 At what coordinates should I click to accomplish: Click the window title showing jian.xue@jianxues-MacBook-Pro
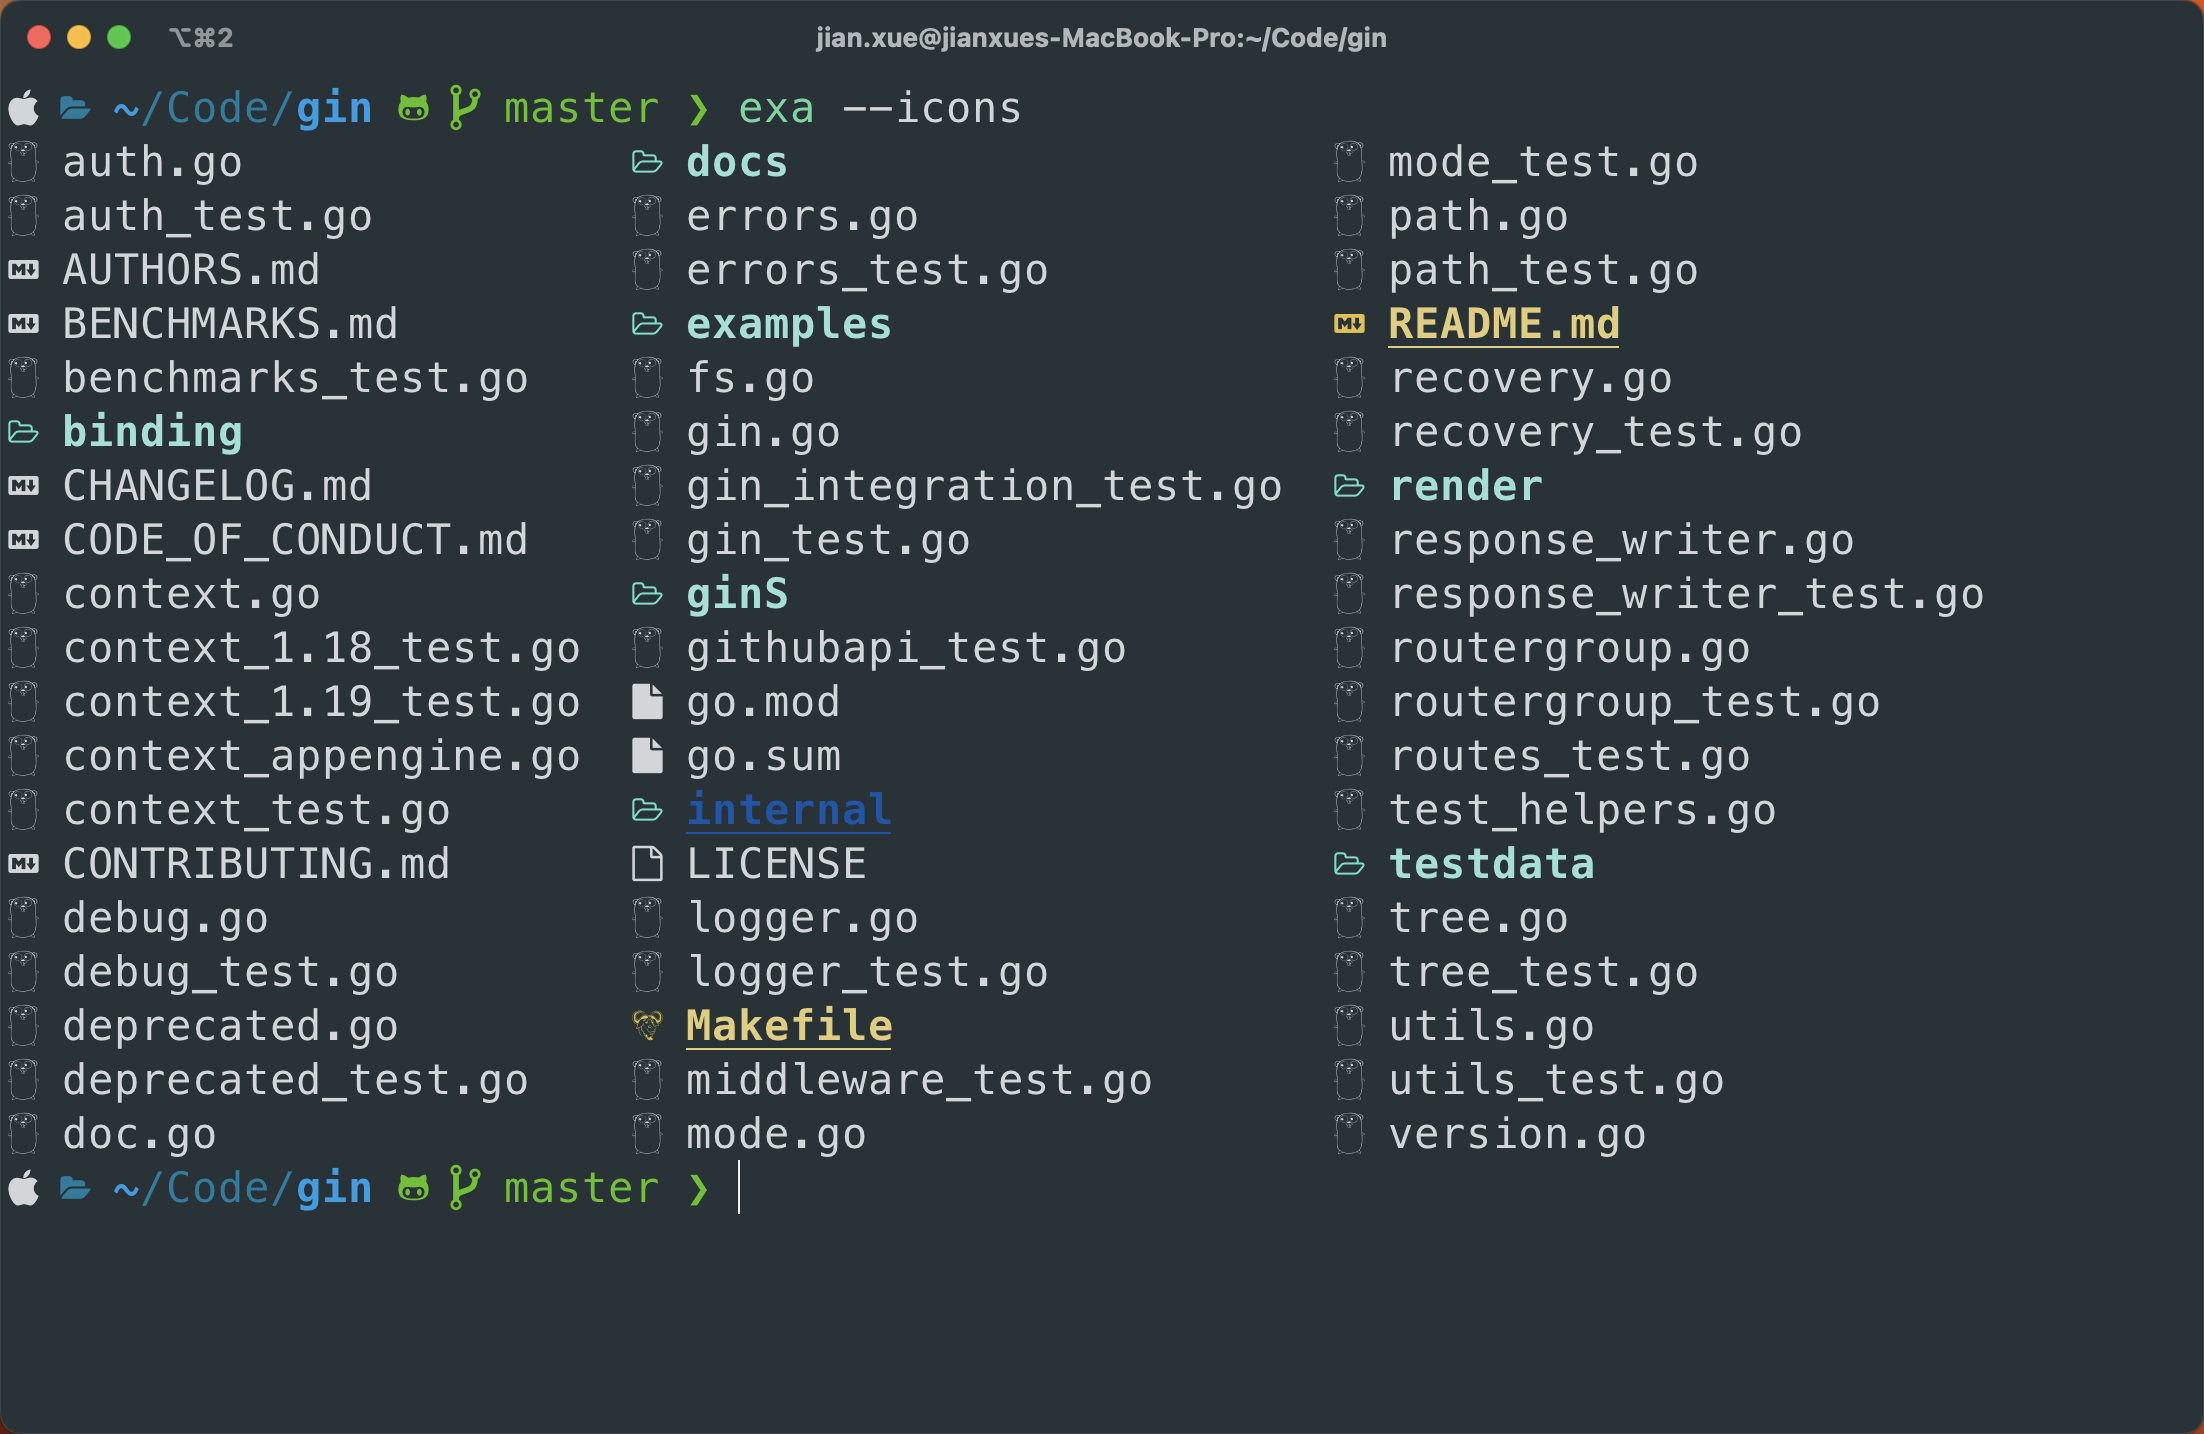click(x=1101, y=38)
